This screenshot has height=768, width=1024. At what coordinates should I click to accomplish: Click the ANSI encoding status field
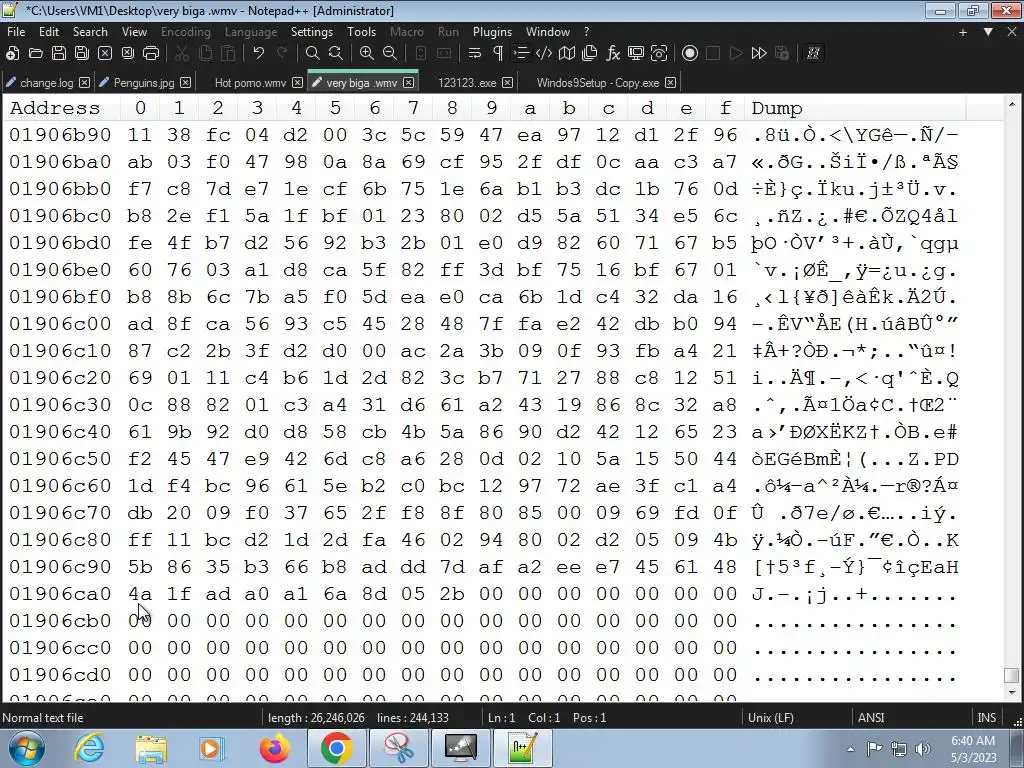[x=871, y=718]
